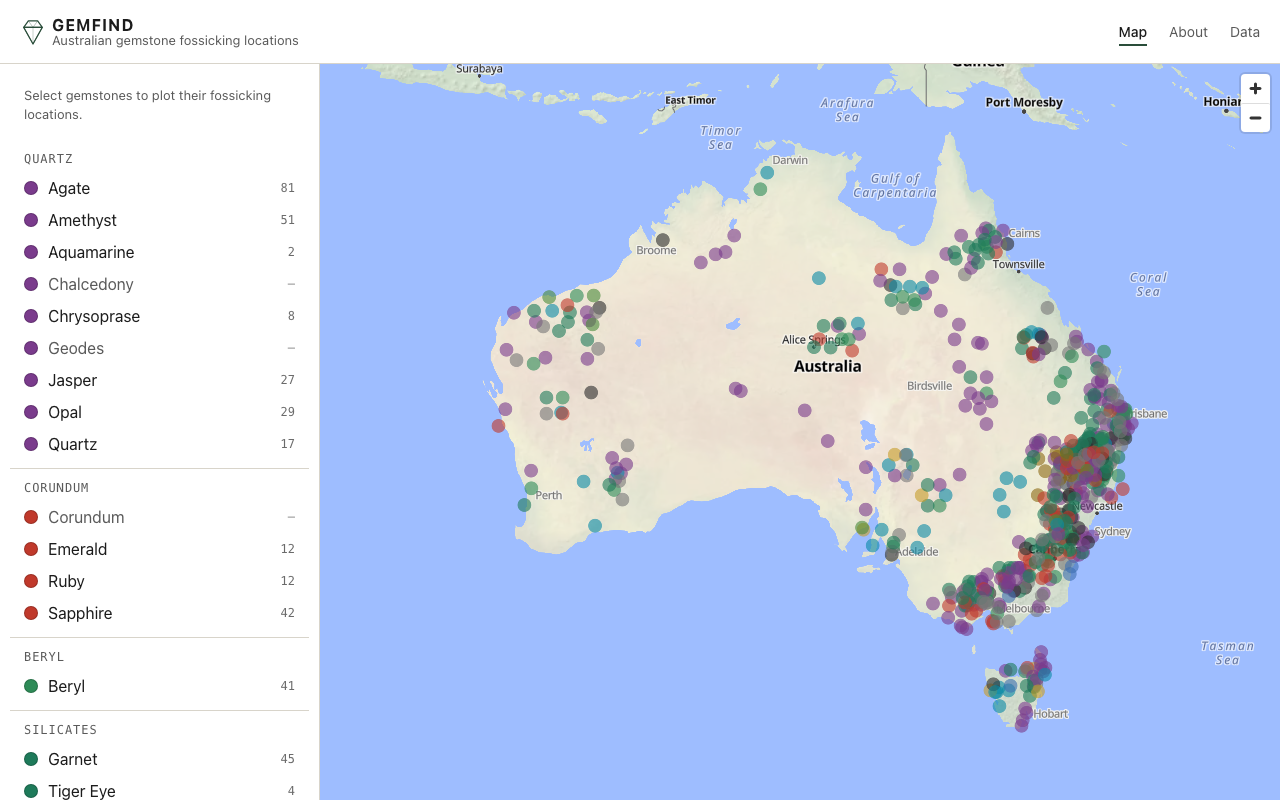The height and width of the screenshot is (800, 1280).
Task: Click the Gulf of Carpentaria label
Action: click(895, 185)
